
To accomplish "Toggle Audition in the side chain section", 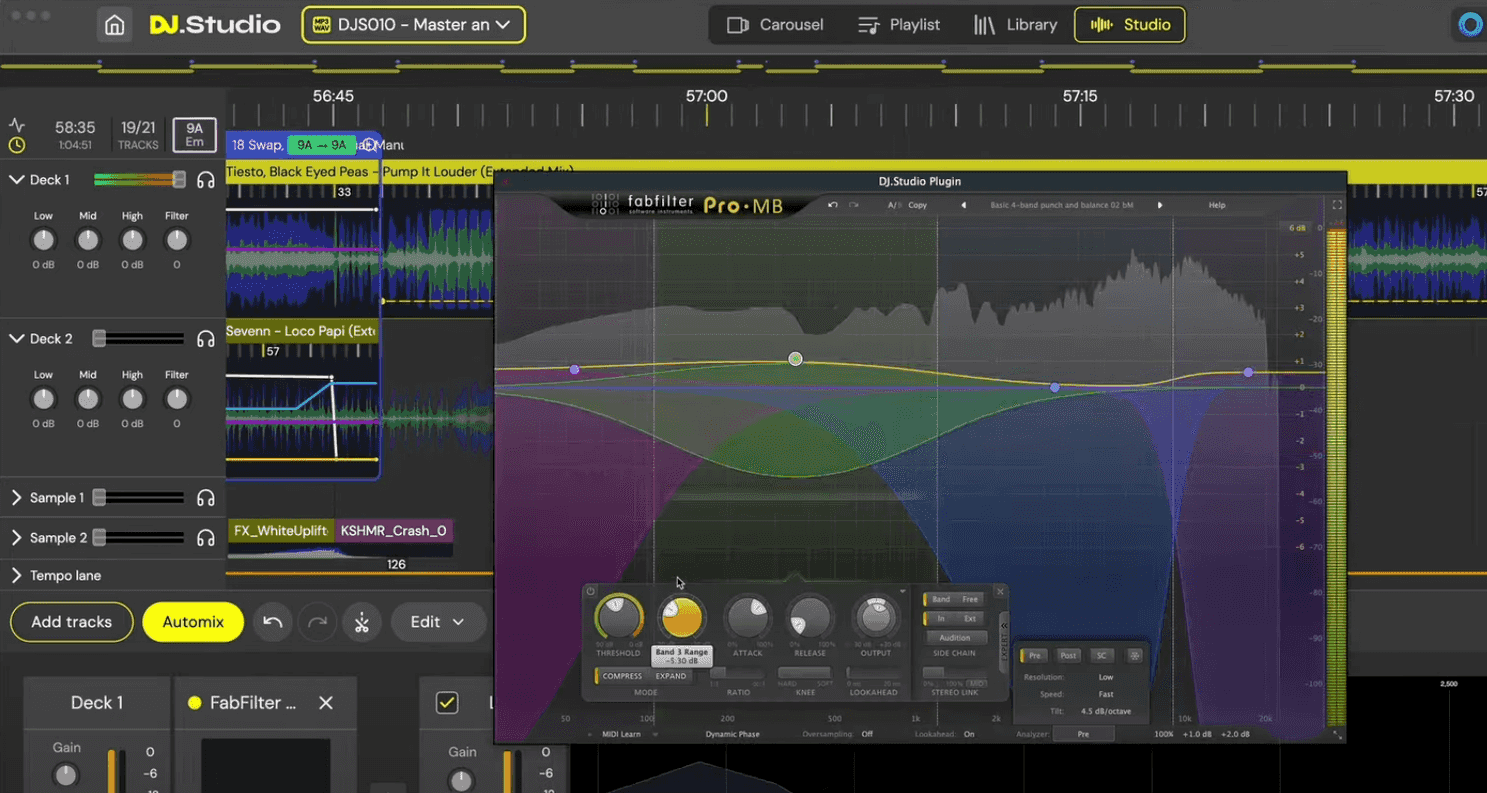I will [x=955, y=637].
